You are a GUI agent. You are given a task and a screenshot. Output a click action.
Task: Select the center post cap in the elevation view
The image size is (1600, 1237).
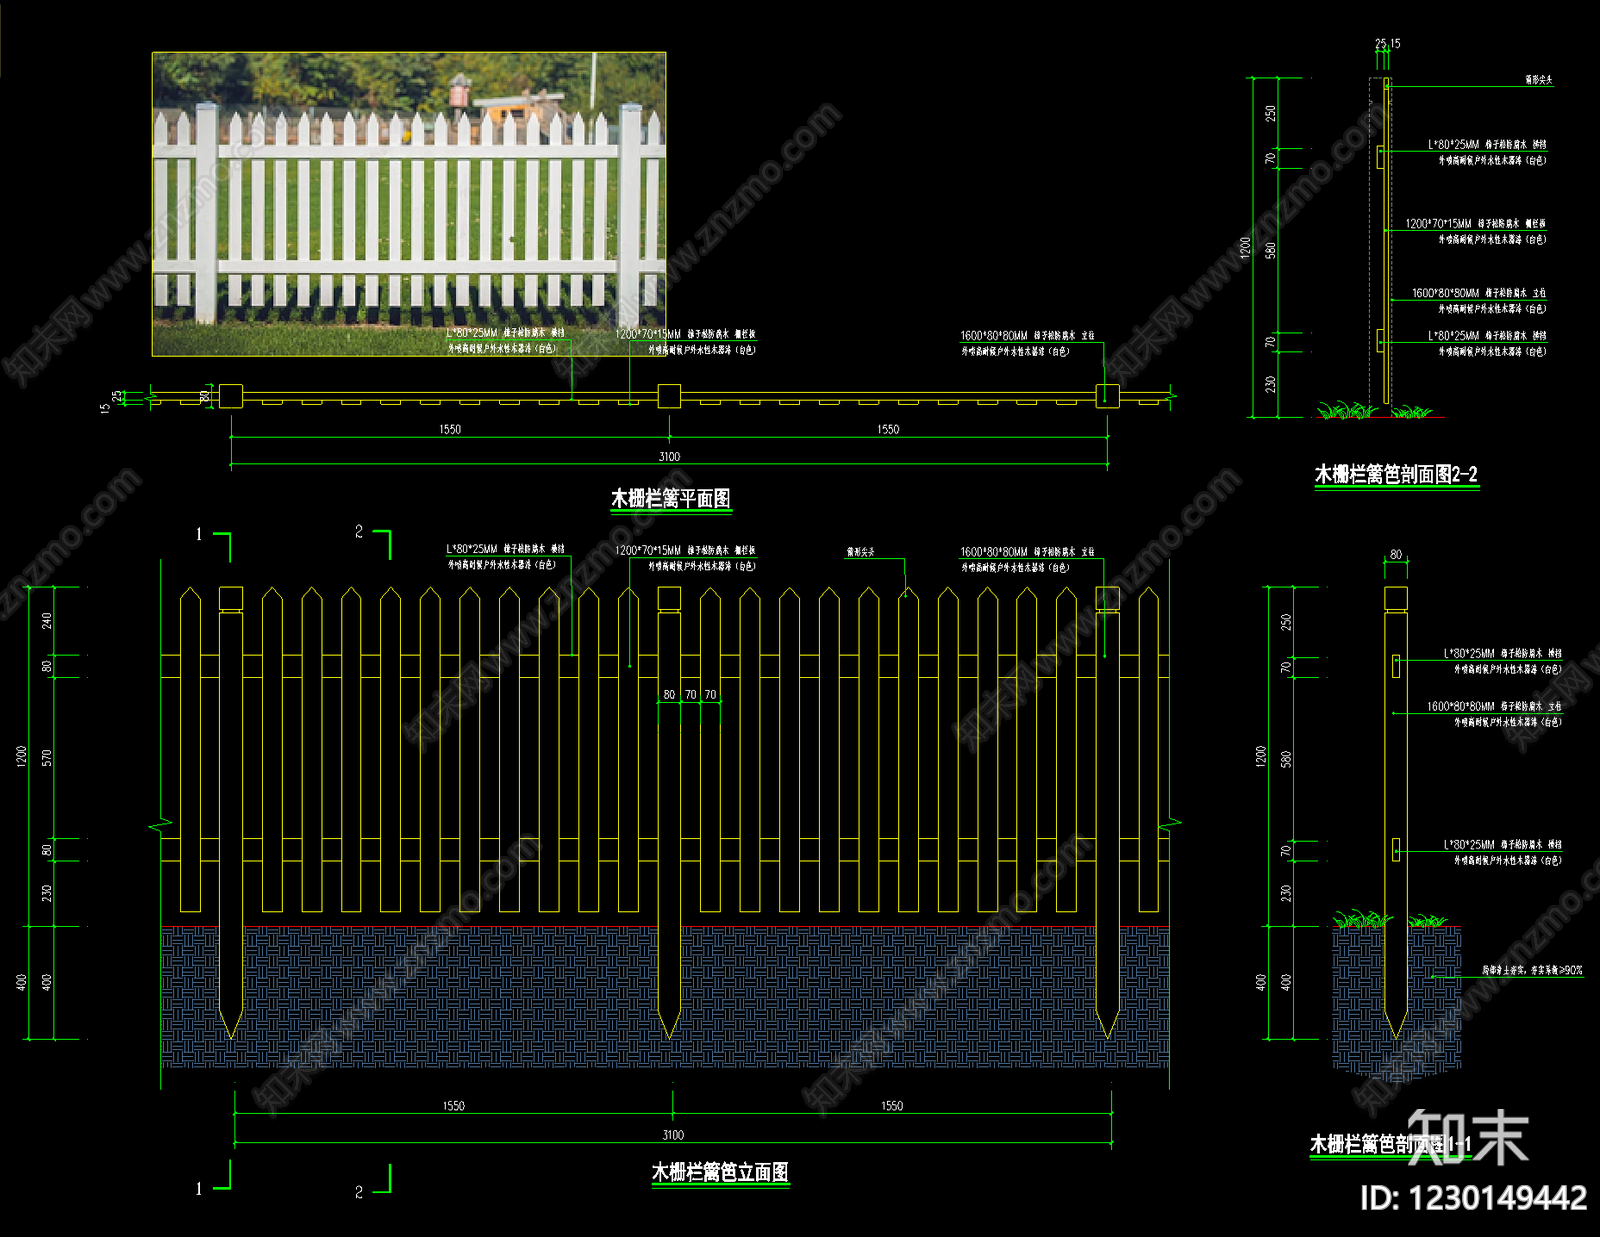[x=669, y=598]
